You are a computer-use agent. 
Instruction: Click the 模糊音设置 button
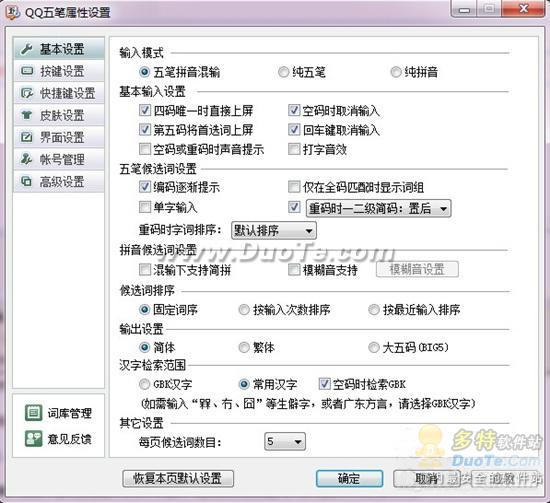pyautogui.click(x=417, y=269)
